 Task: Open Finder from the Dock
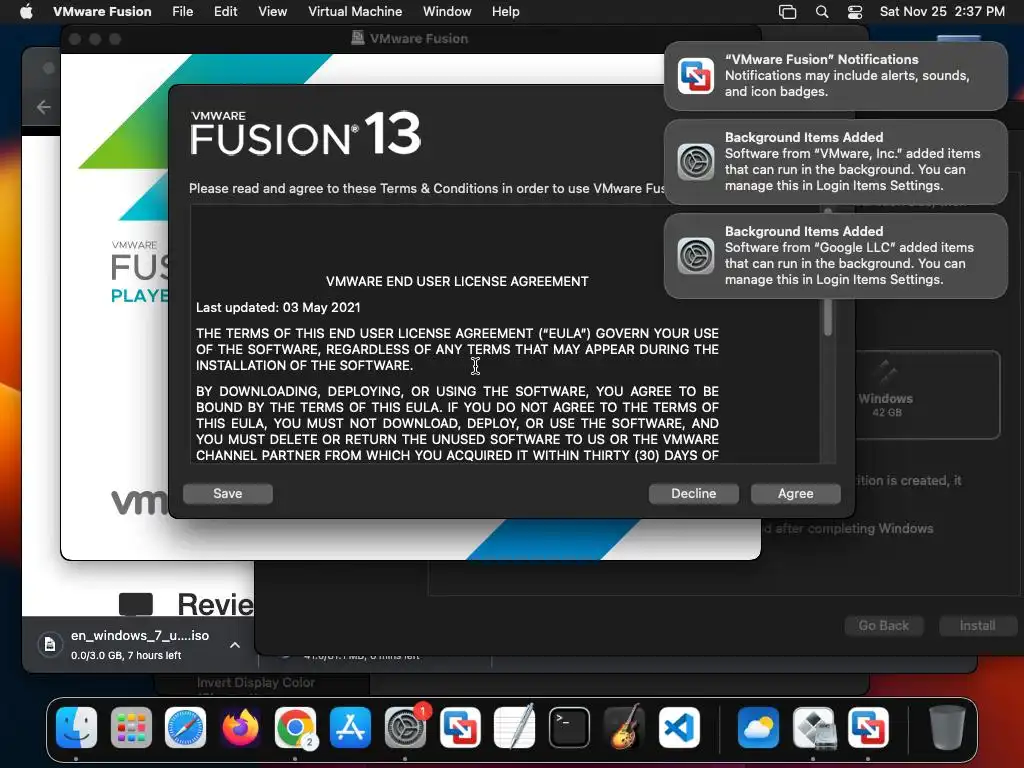pos(76,727)
